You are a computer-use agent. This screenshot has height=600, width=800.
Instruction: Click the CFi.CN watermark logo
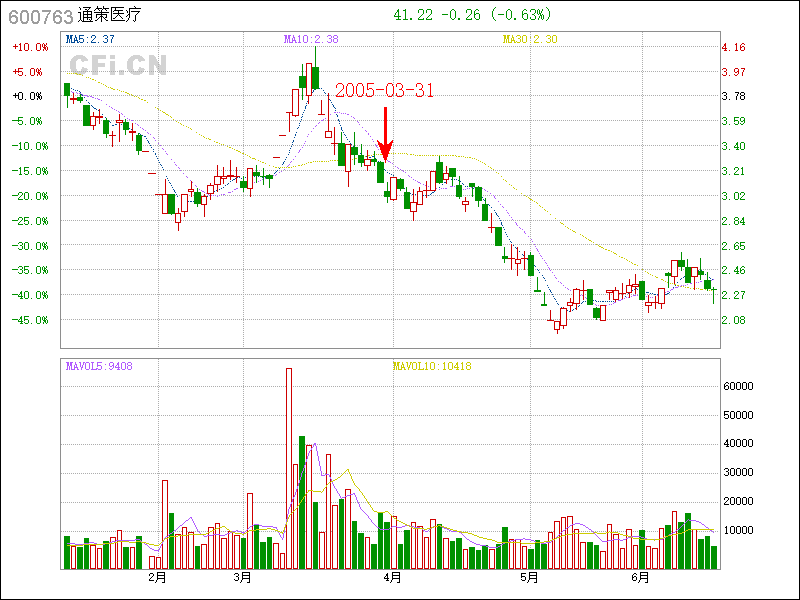118,65
